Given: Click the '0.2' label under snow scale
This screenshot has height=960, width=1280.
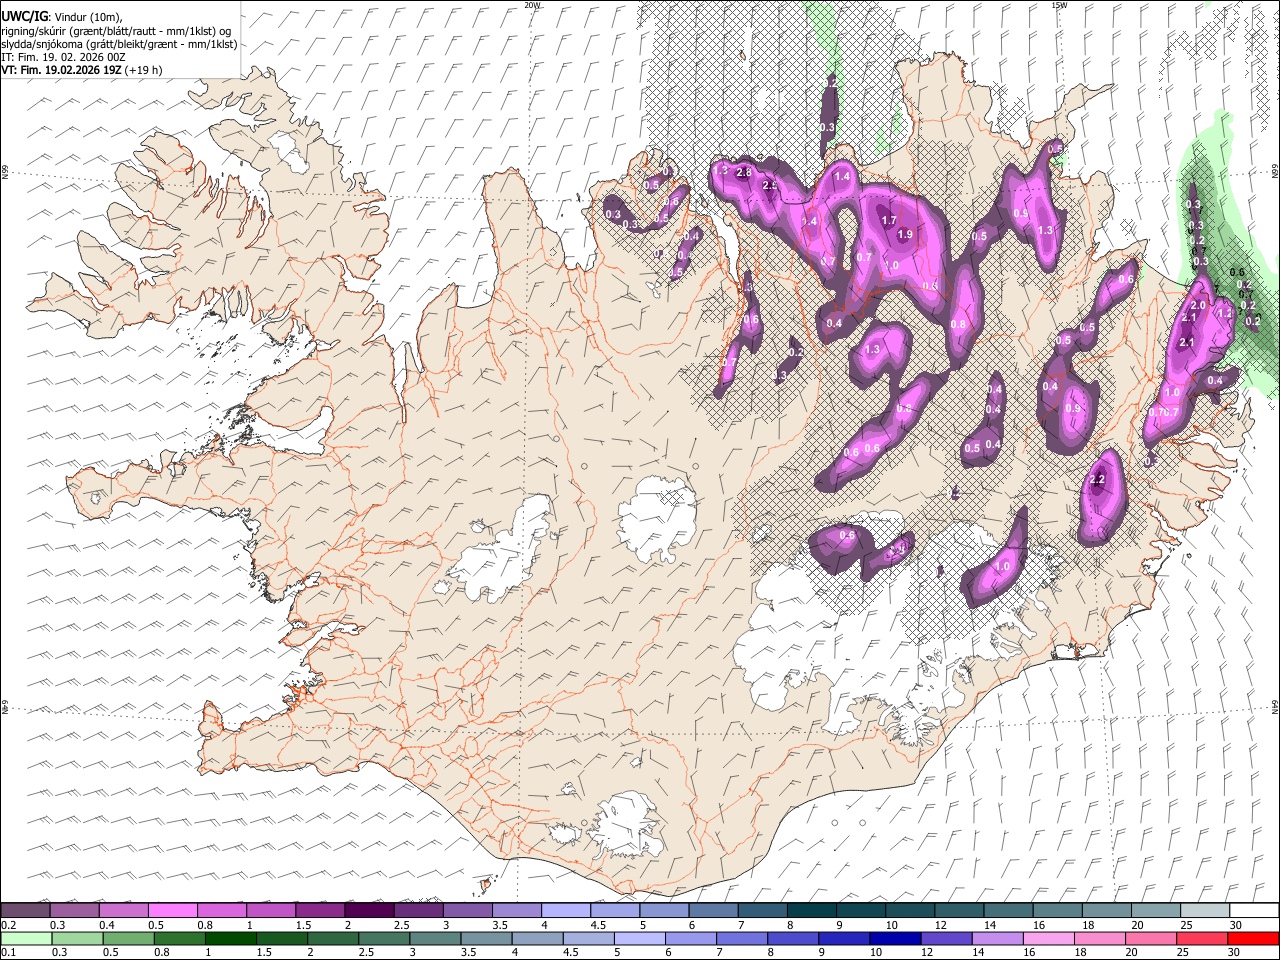Looking at the screenshot, I should (9, 925).
